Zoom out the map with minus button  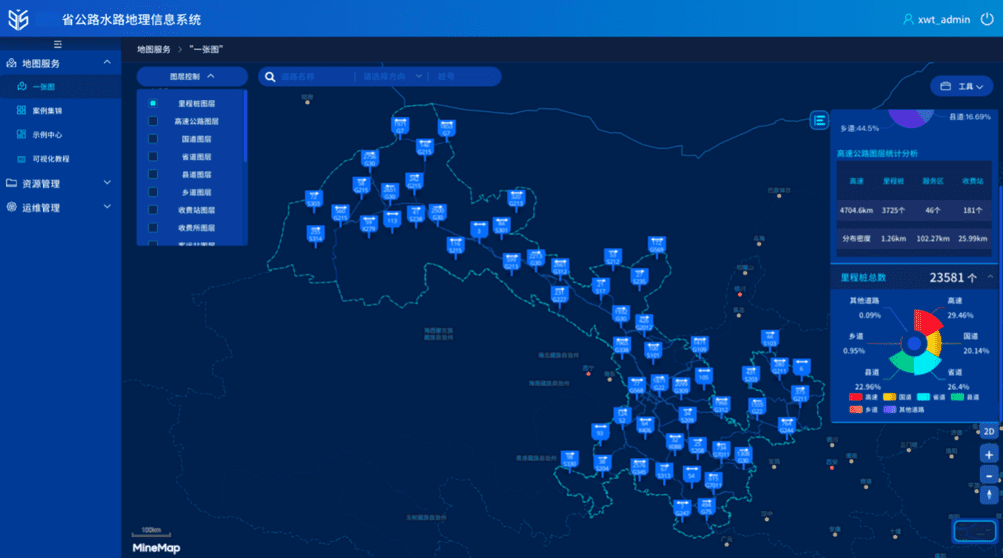click(x=989, y=474)
